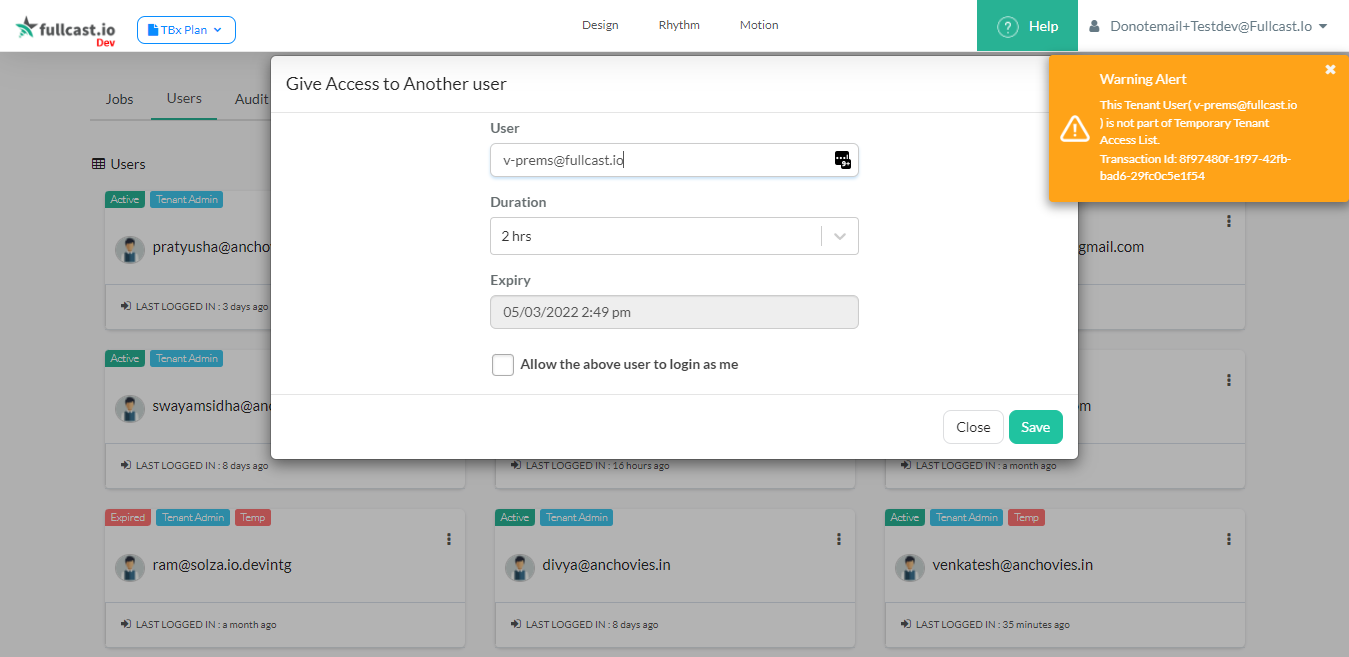Click the Transaction Id text in alert
Screen dimensions: 1349x657
(x=1196, y=167)
